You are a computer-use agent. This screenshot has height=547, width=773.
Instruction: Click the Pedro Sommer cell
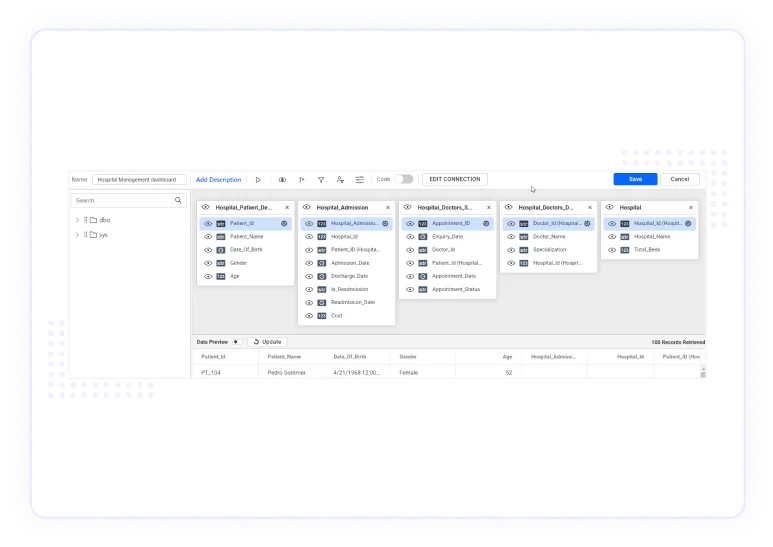286,373
